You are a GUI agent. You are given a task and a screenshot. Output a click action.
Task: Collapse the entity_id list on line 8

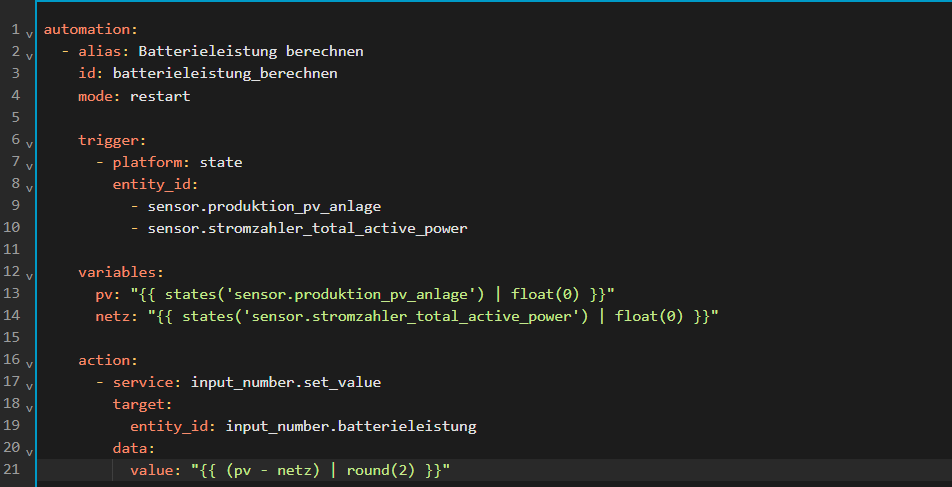tap(29, 188)
